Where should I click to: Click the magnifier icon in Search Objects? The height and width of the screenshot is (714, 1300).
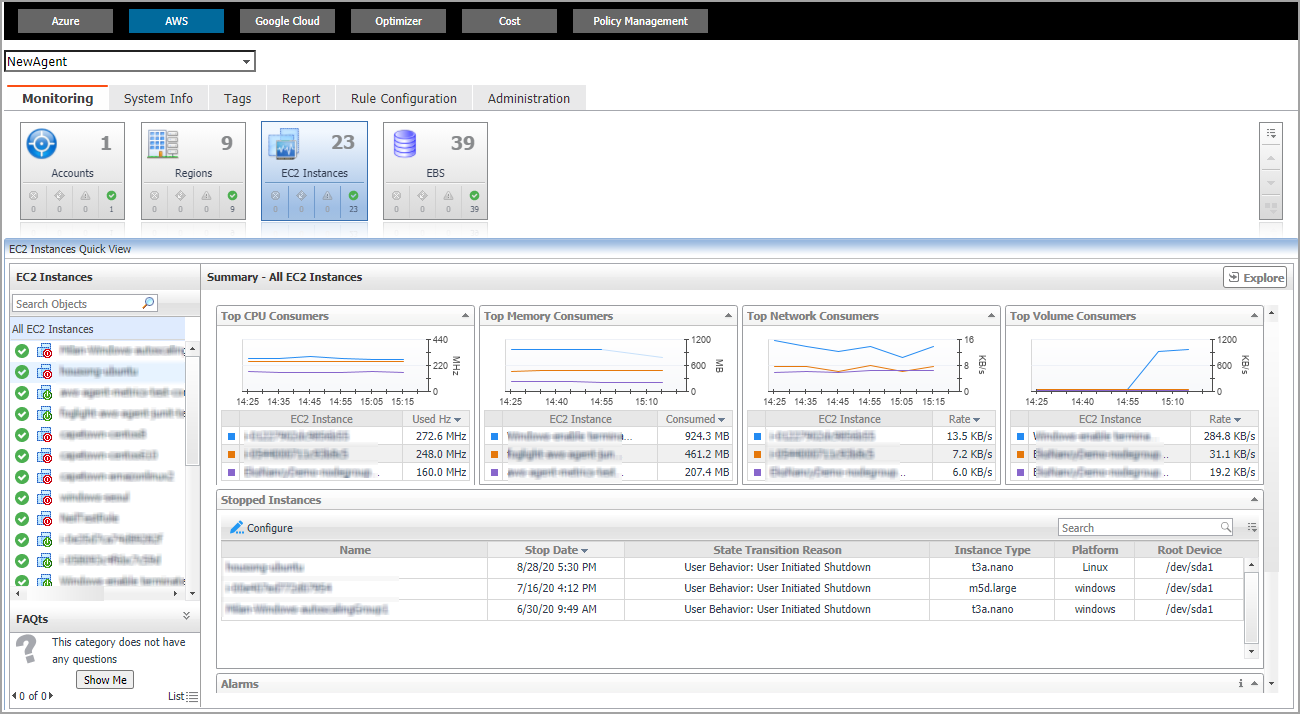149,303
